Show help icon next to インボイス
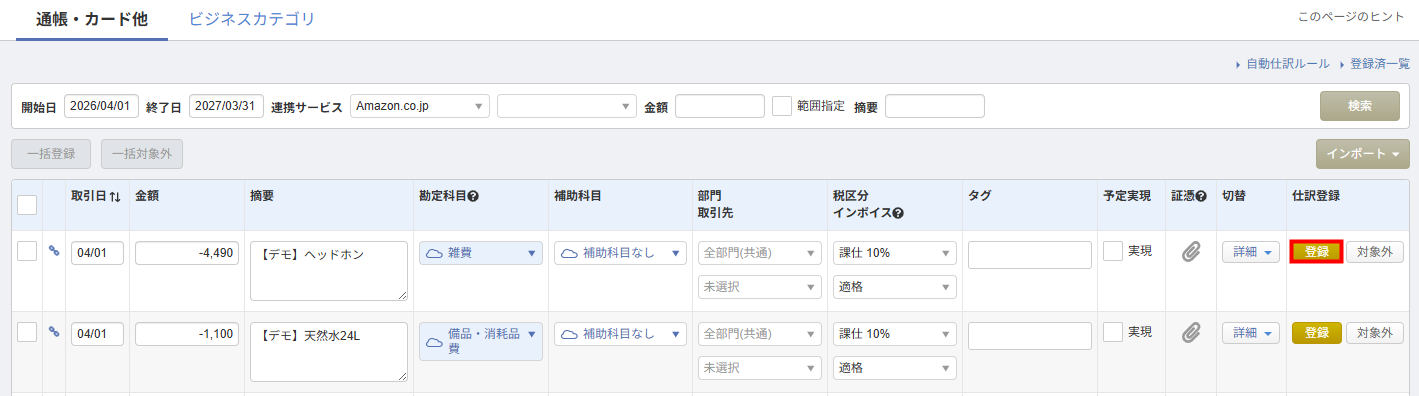This screenshot has width=1419, height=396. point(898,213)
